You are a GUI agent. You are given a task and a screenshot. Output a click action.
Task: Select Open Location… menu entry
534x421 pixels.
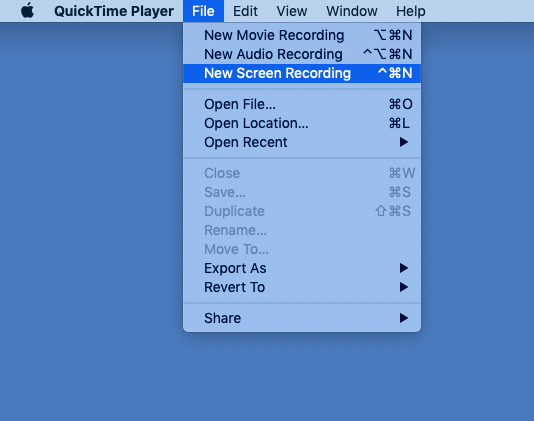[x=302, y=123]
